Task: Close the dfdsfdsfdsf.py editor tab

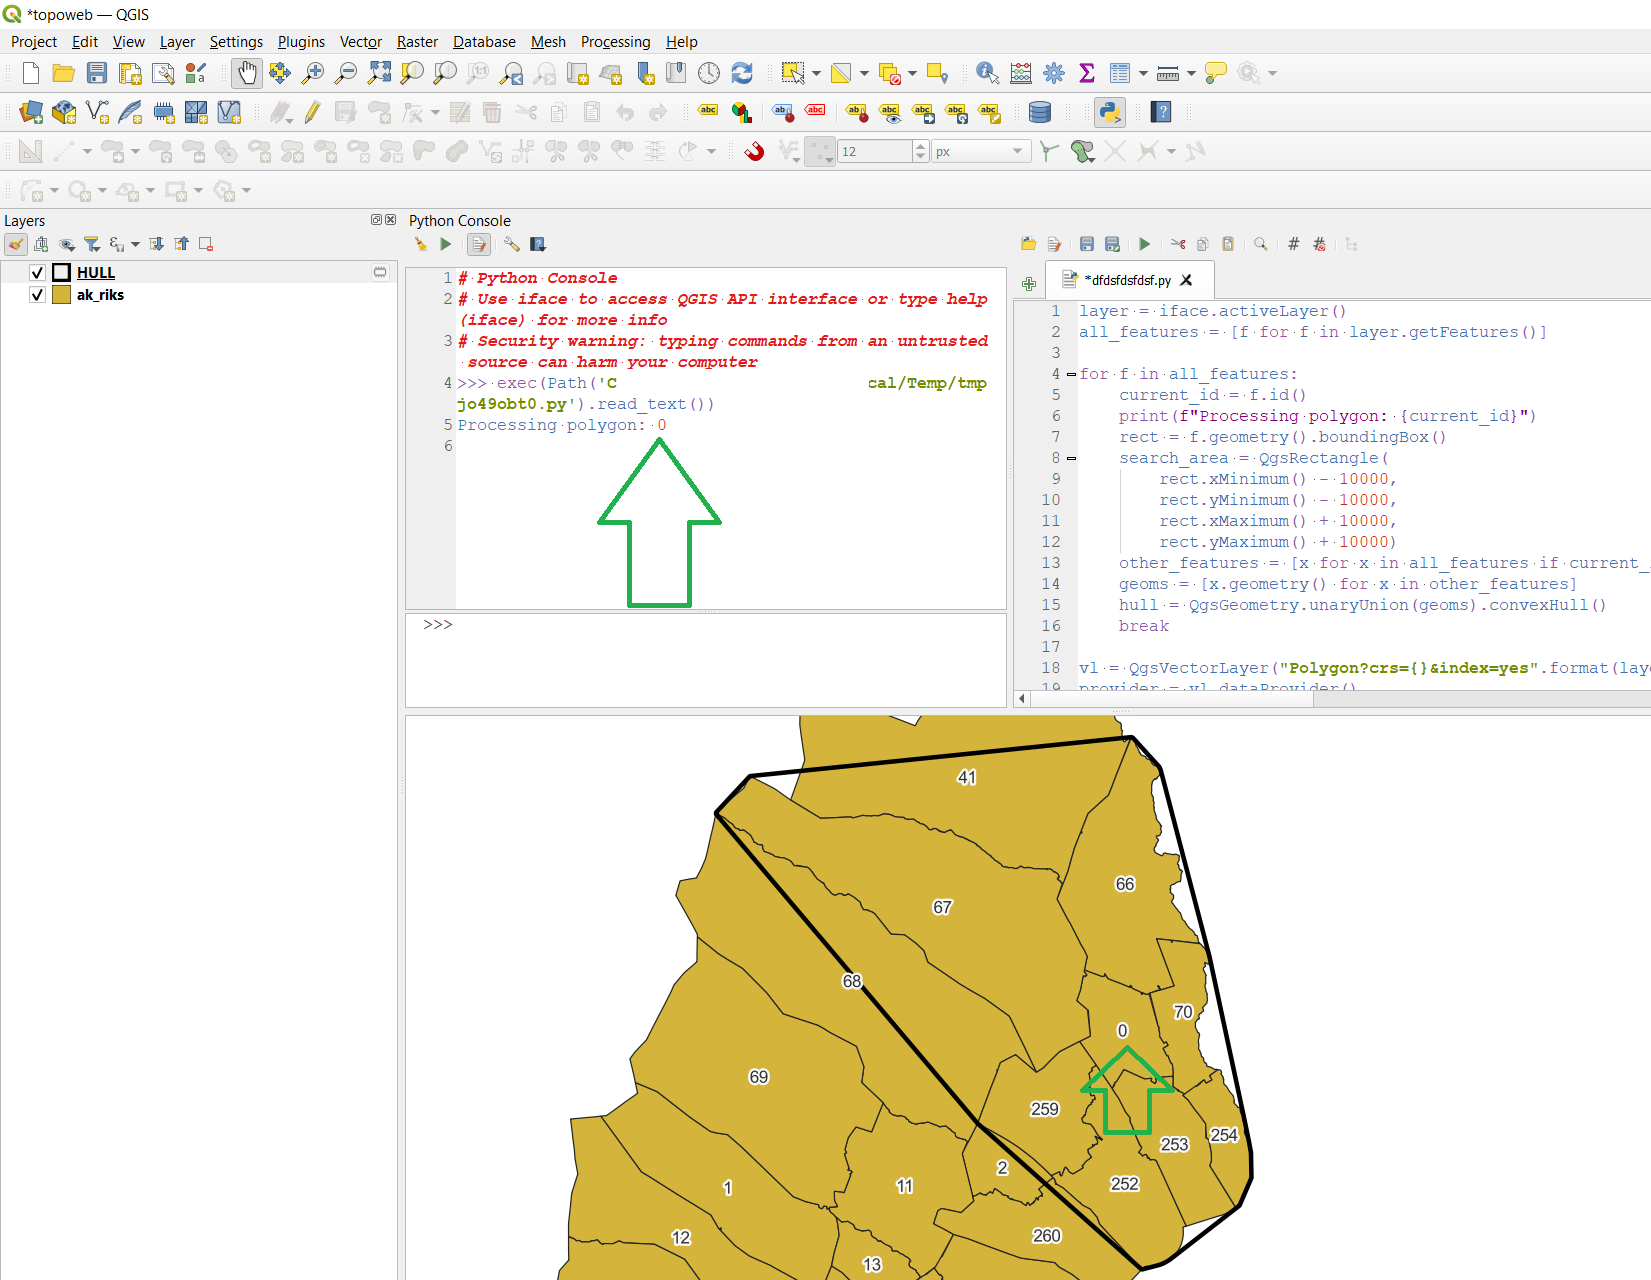Action: pos(1186,280)
